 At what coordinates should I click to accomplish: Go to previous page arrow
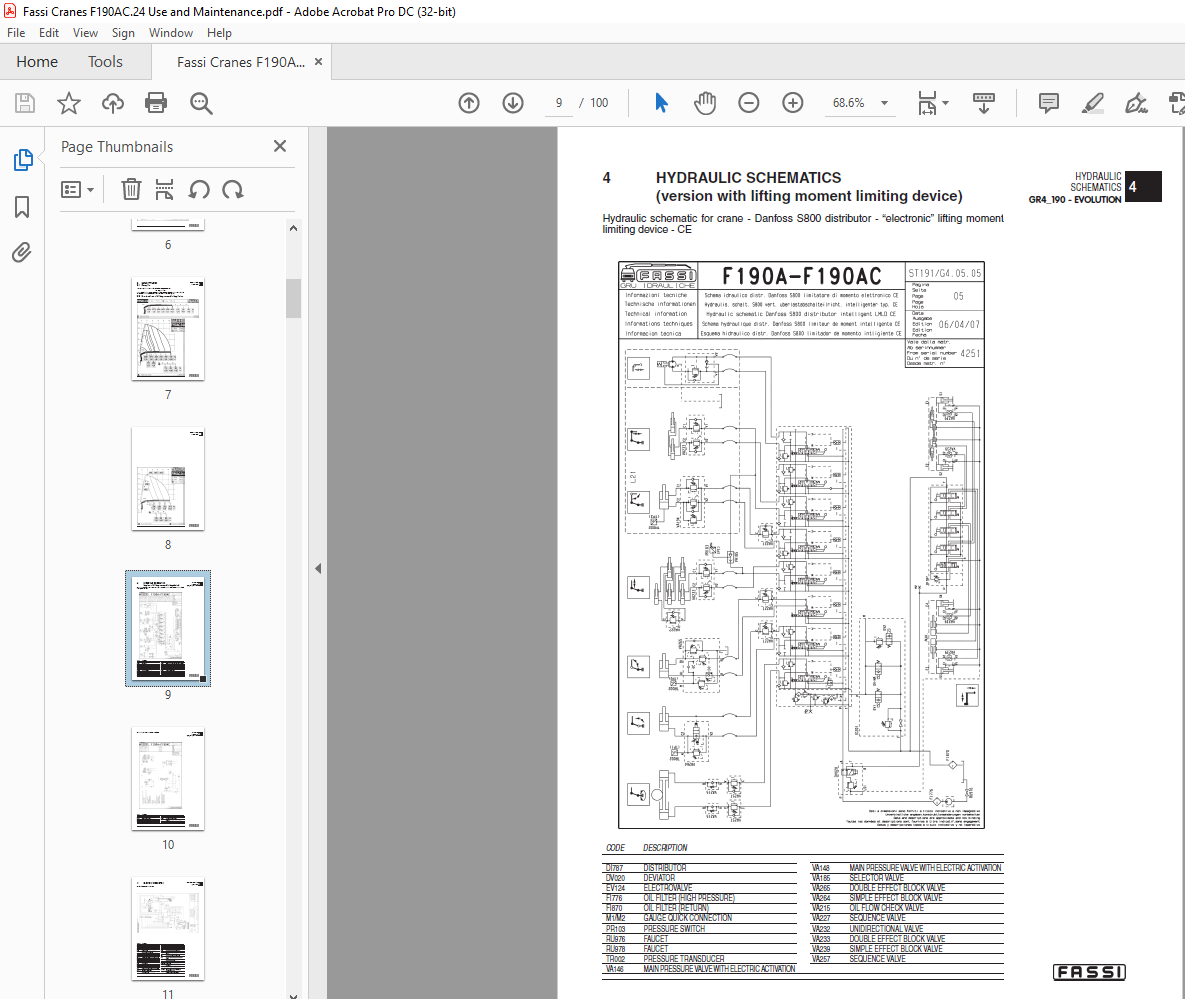pyautogui.click(x=469, y=103)
